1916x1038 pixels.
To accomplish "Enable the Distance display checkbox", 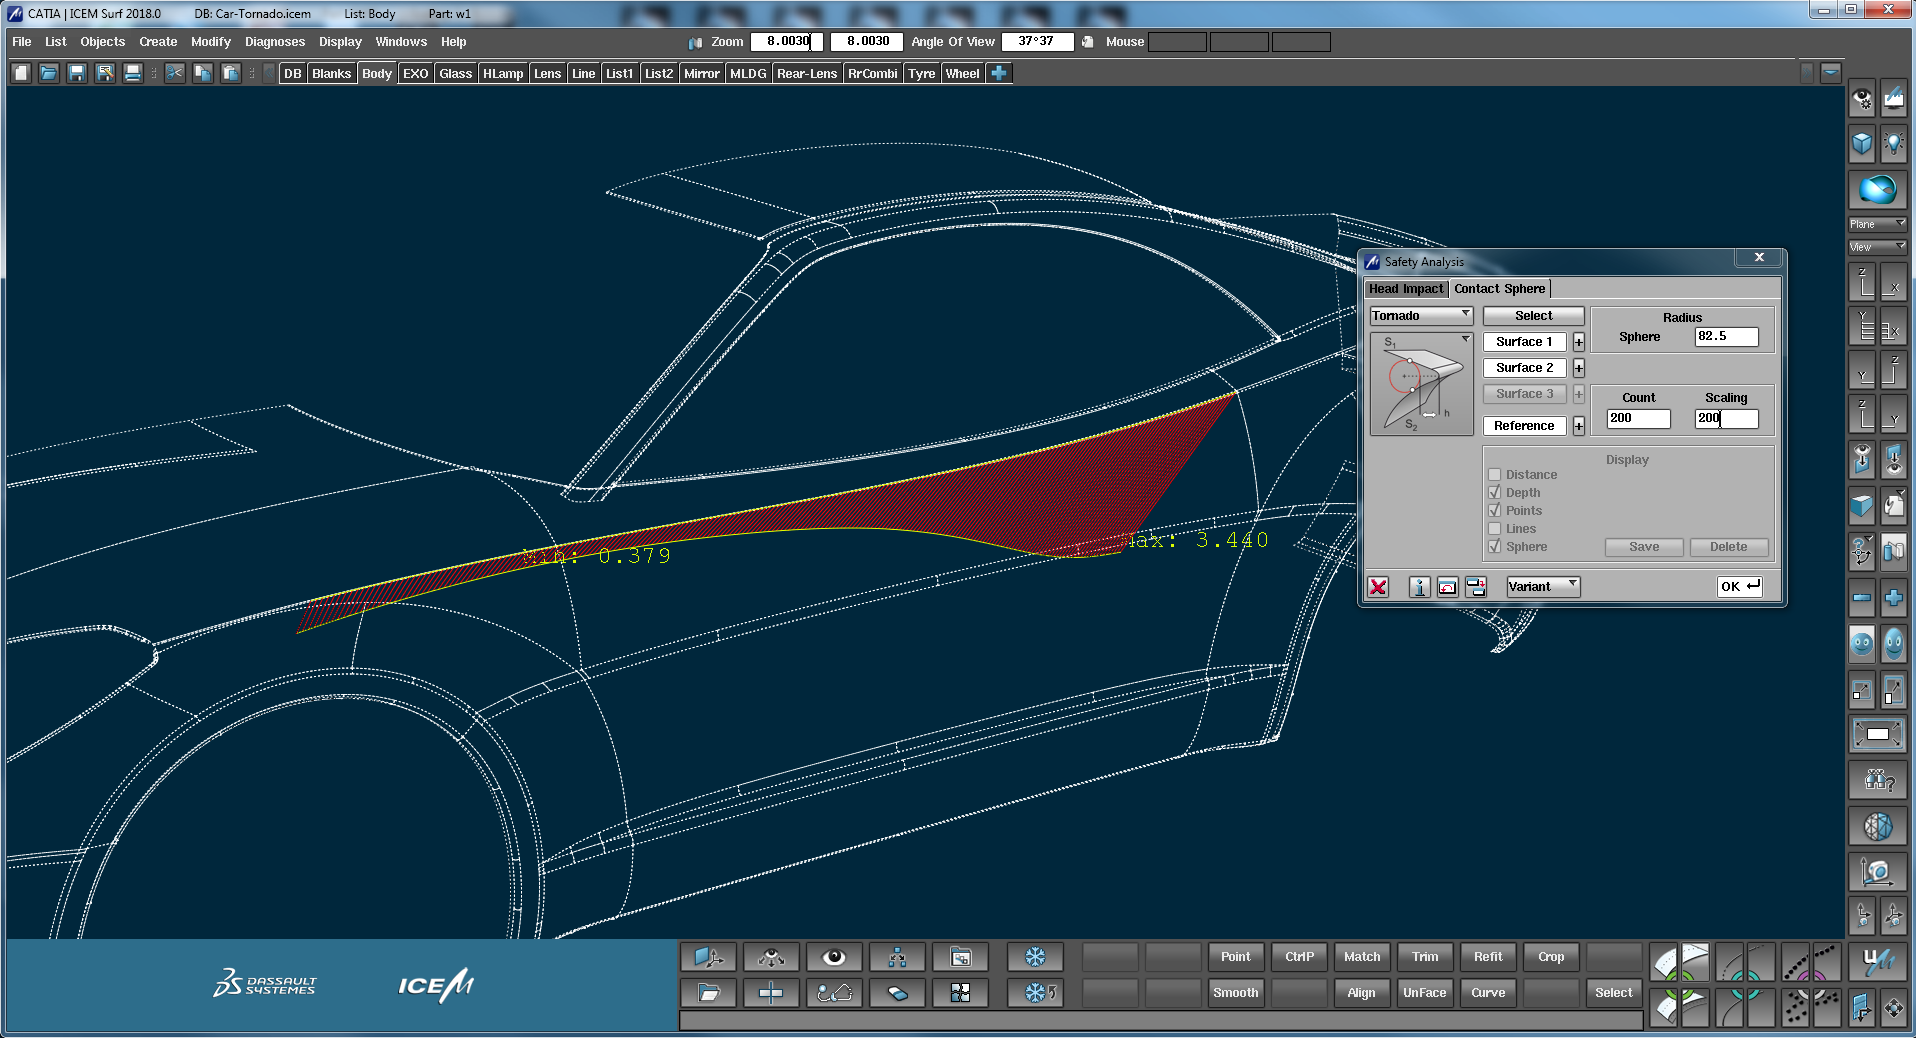I will tap(1495, 474).
